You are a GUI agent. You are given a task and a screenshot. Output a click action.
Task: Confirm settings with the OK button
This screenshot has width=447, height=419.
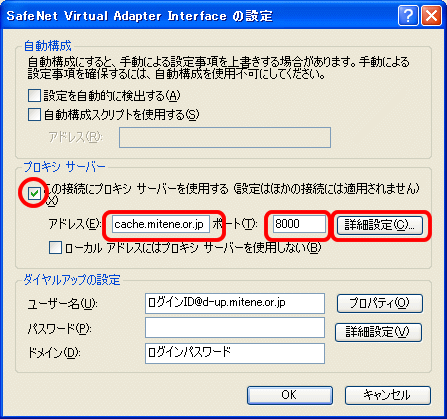point(290,395)
